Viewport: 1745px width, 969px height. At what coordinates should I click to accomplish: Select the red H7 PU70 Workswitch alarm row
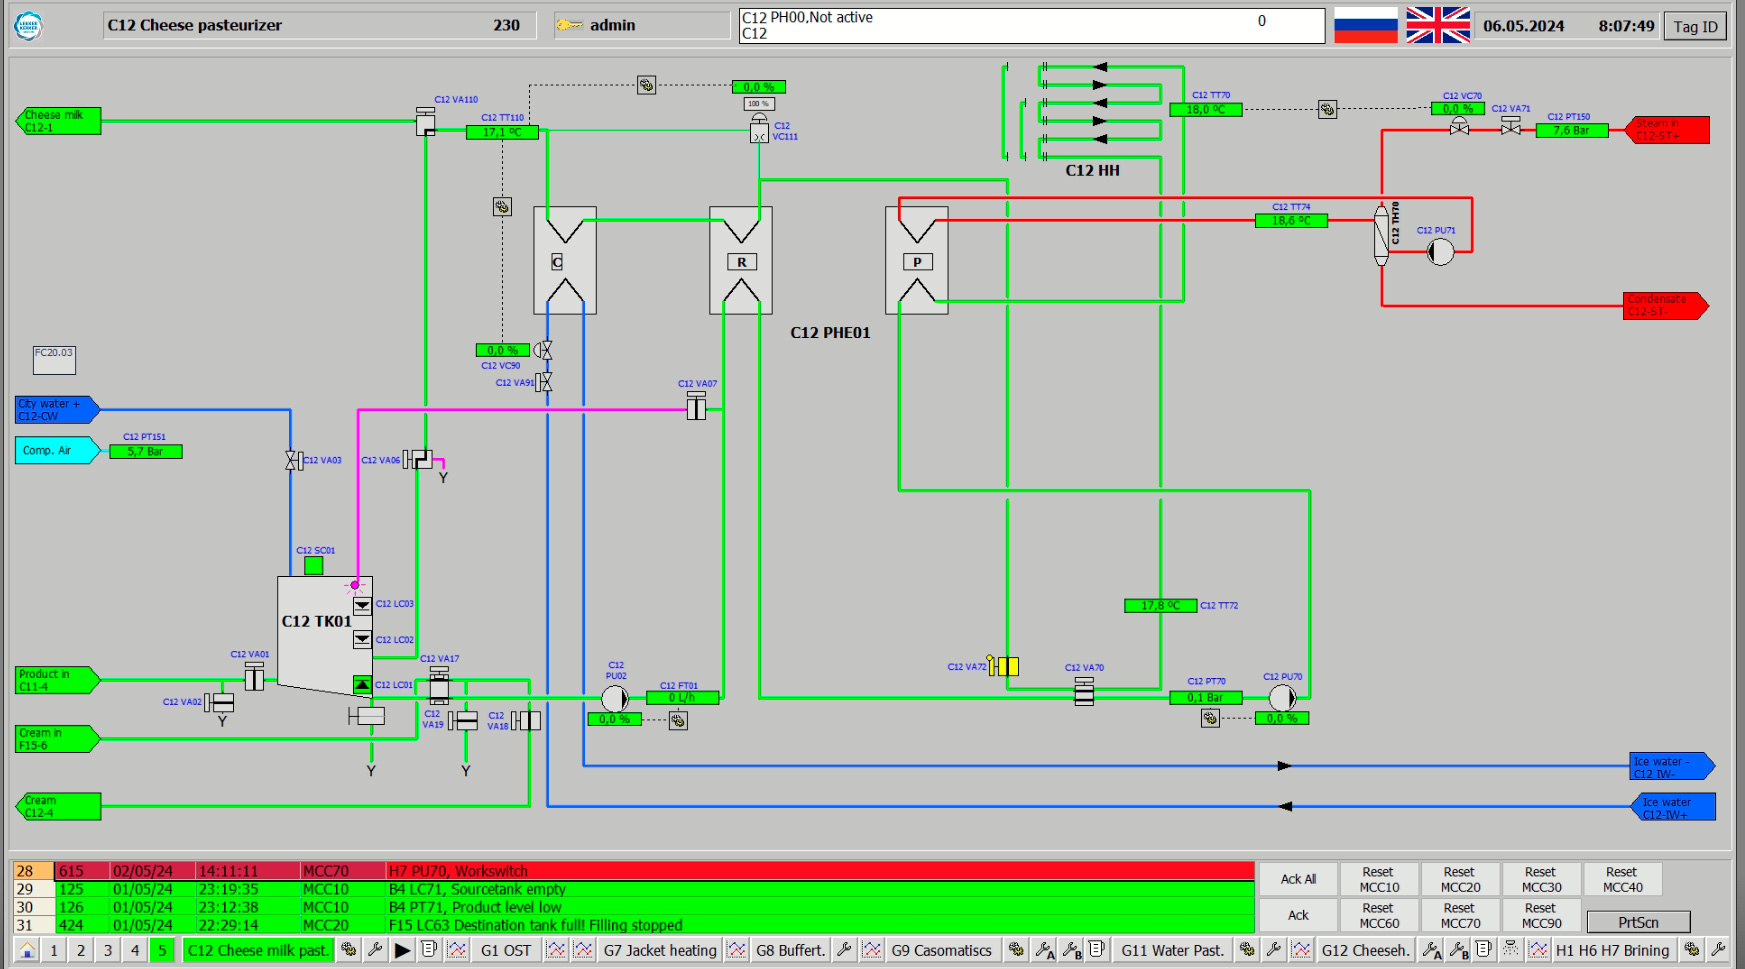(633, 871)
